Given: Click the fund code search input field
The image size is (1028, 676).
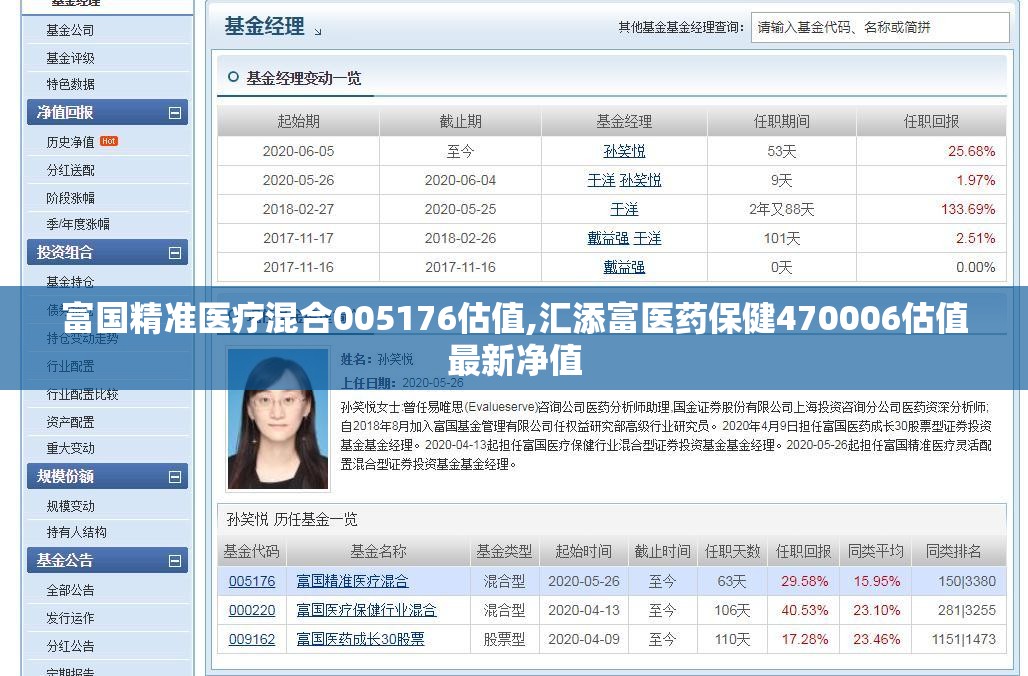Looking at the screenshot, I should tap(880, 28).
